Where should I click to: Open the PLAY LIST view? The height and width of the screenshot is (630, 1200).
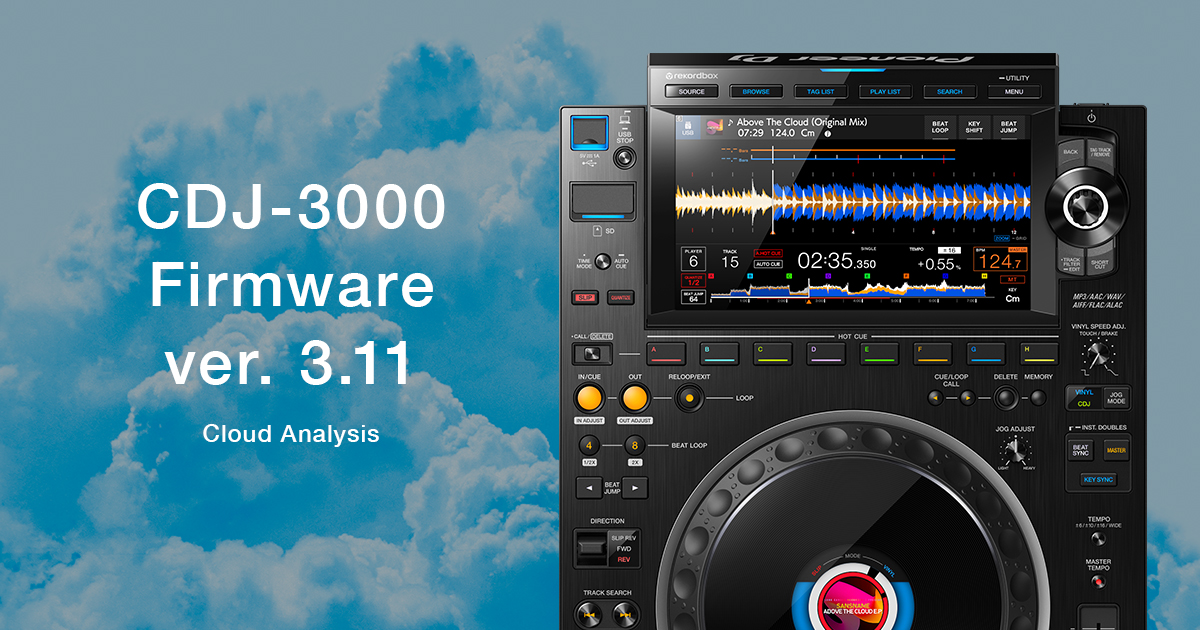(885, 91)
